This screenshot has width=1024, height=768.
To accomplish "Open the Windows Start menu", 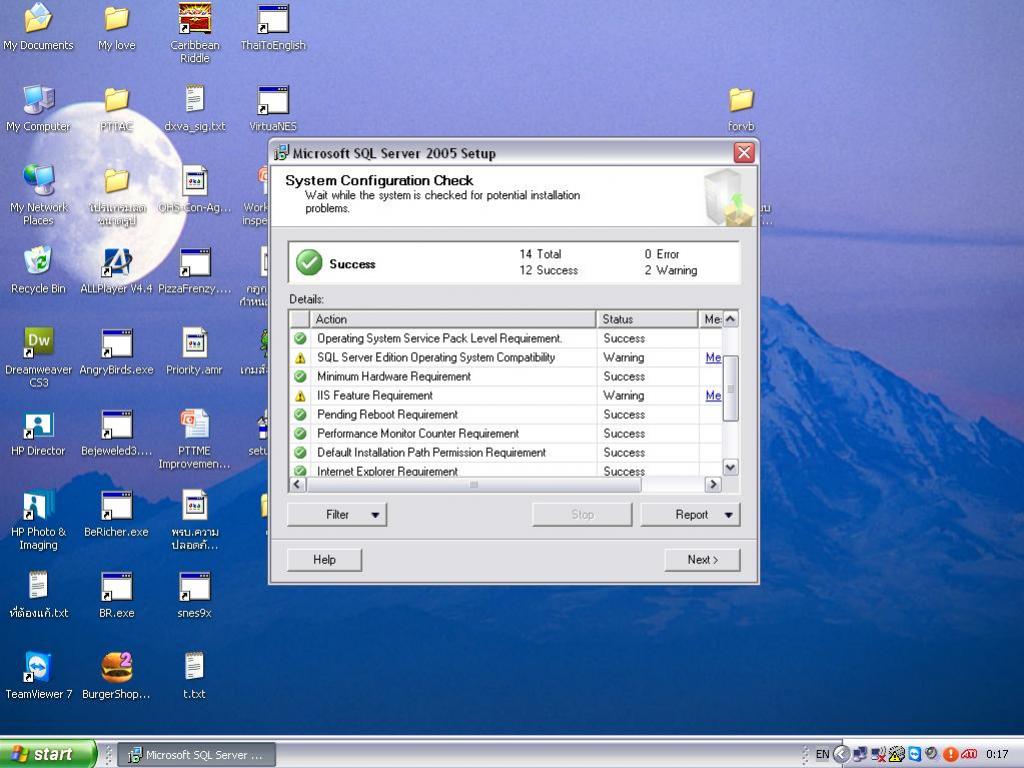I will (47, 754).
